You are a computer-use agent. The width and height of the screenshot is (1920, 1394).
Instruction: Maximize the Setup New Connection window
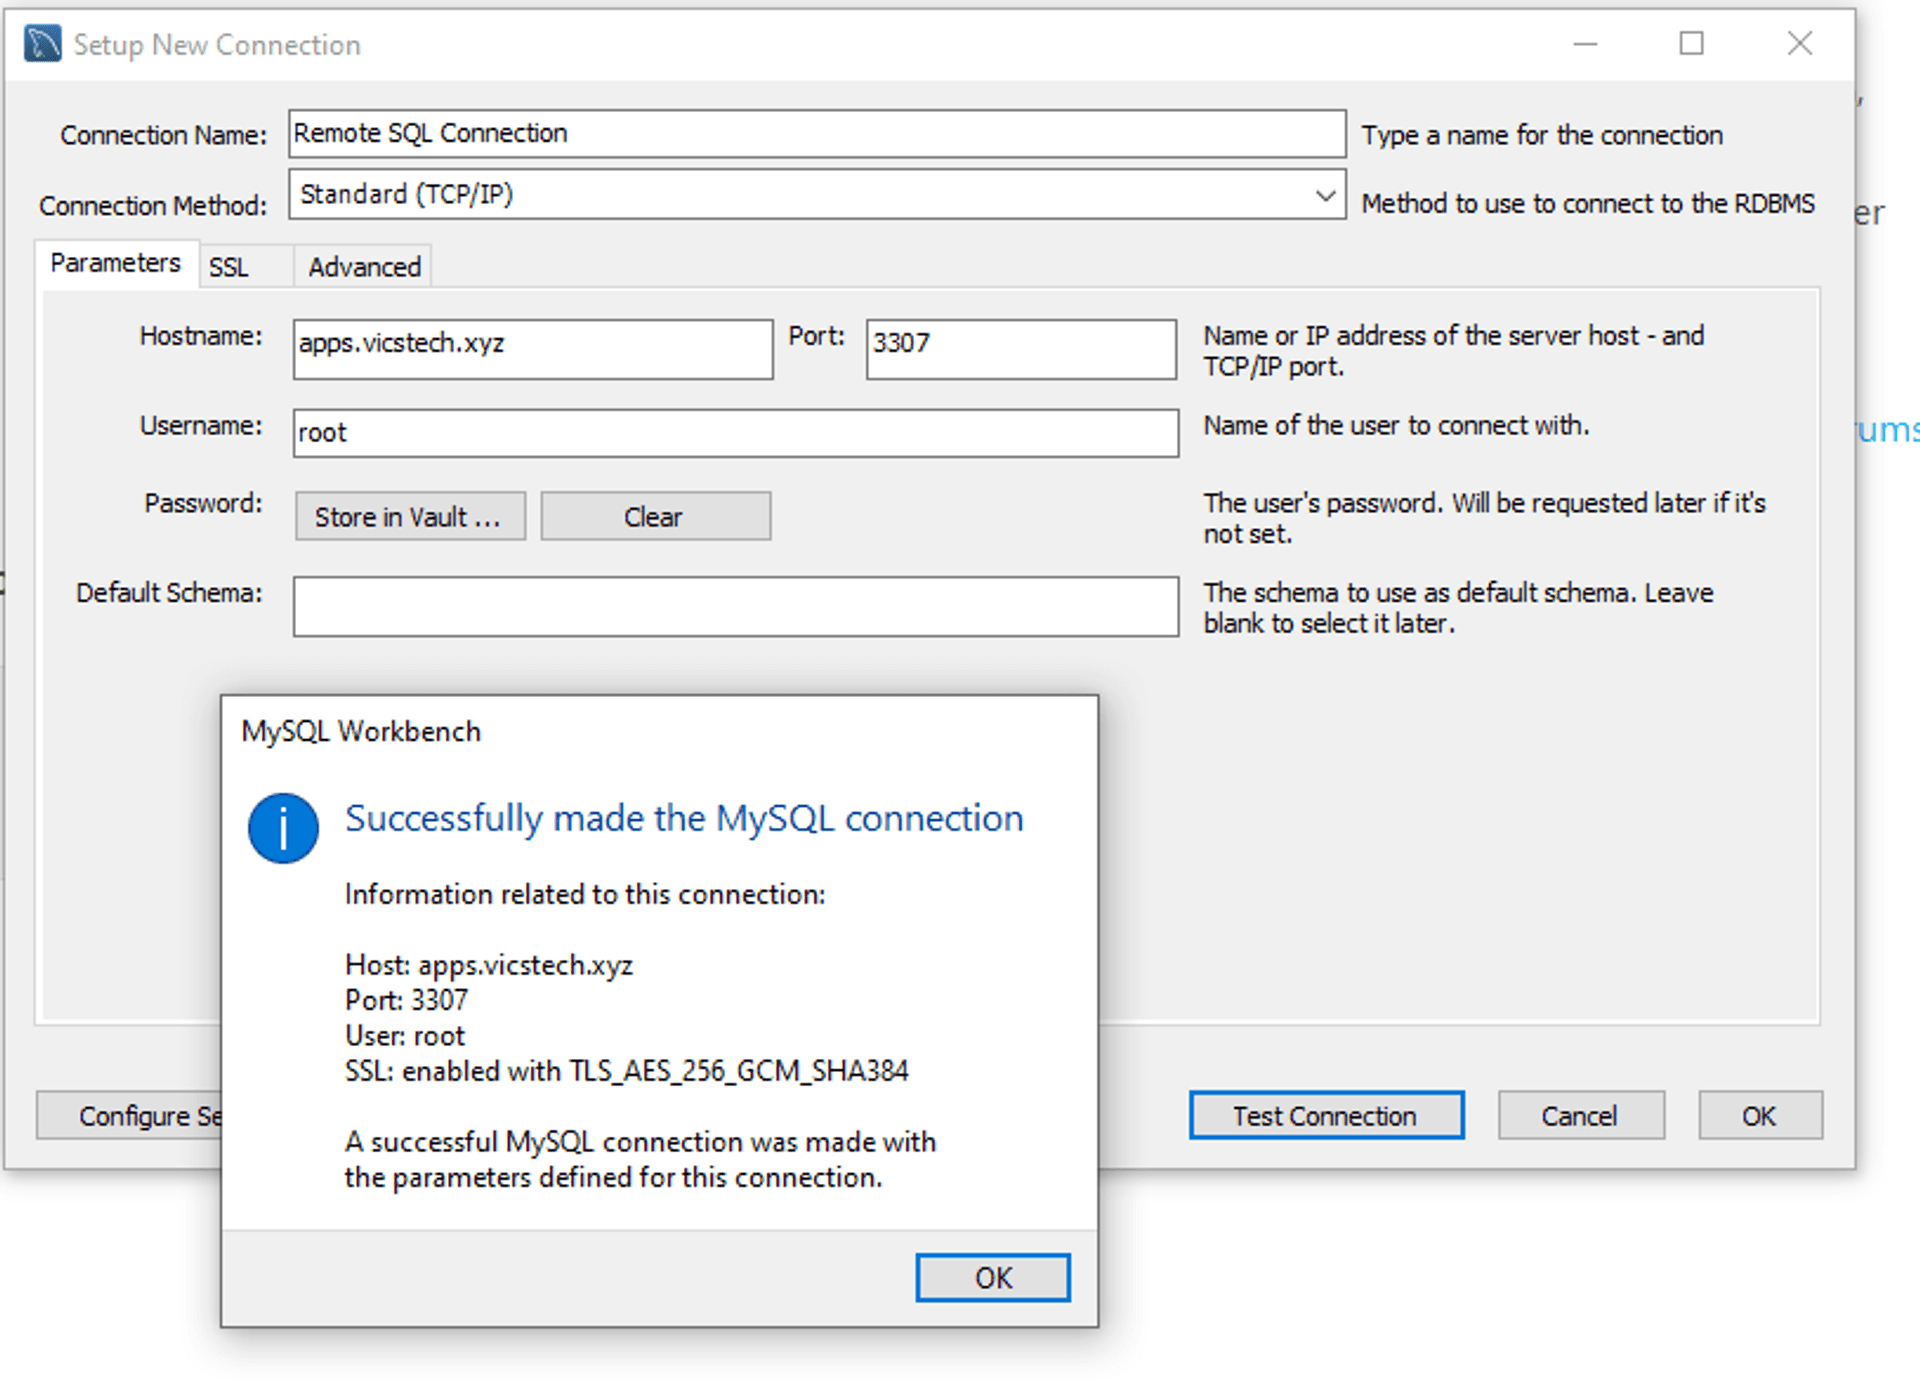click(x=1691, y=44)
